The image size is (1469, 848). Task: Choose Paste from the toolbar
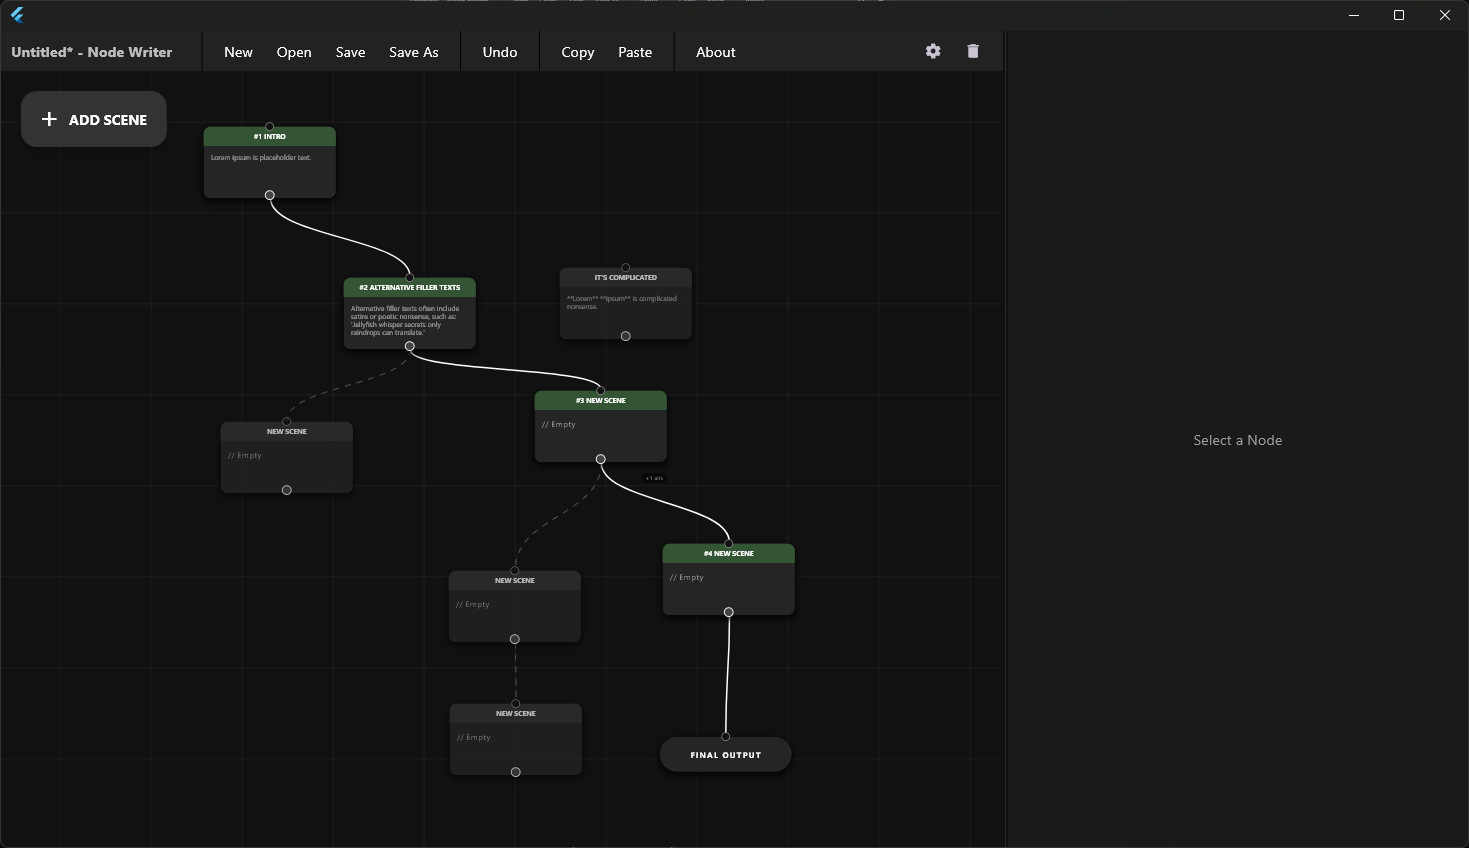click(635, 52)
